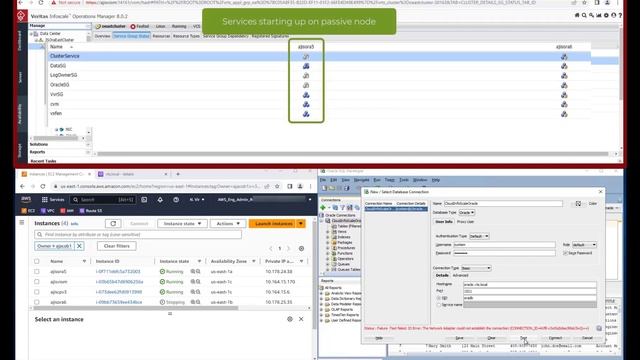640x360 pixels.
Task: Switch to the Service Group Status tab
Action: (131, 36)
